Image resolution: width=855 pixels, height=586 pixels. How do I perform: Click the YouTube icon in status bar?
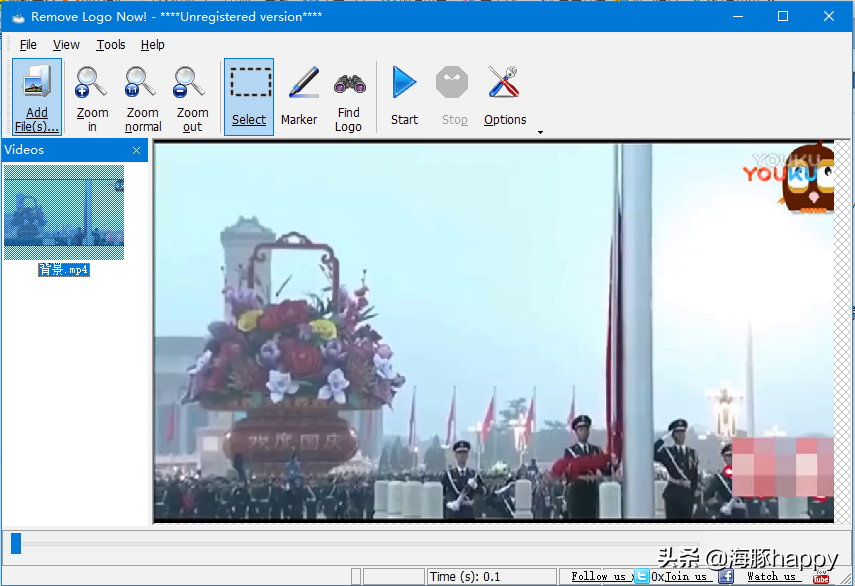point(821,577)
